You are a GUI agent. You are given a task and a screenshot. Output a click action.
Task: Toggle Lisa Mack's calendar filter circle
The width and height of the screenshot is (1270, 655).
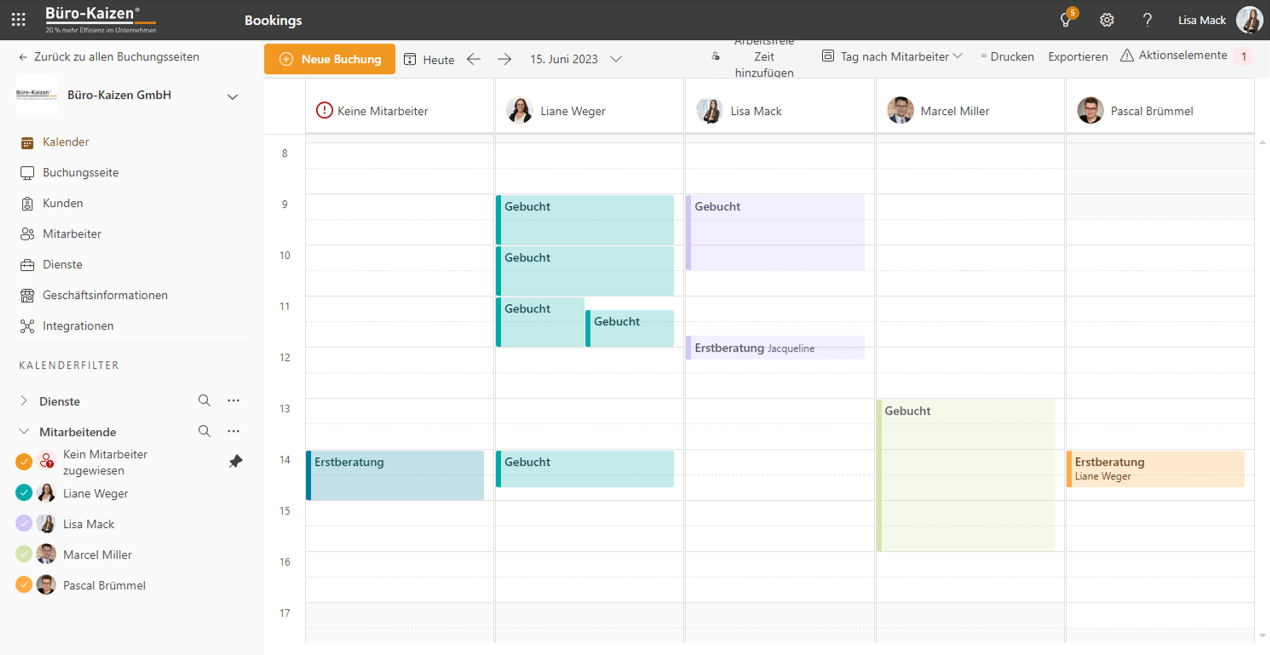(x=22, y=523)
